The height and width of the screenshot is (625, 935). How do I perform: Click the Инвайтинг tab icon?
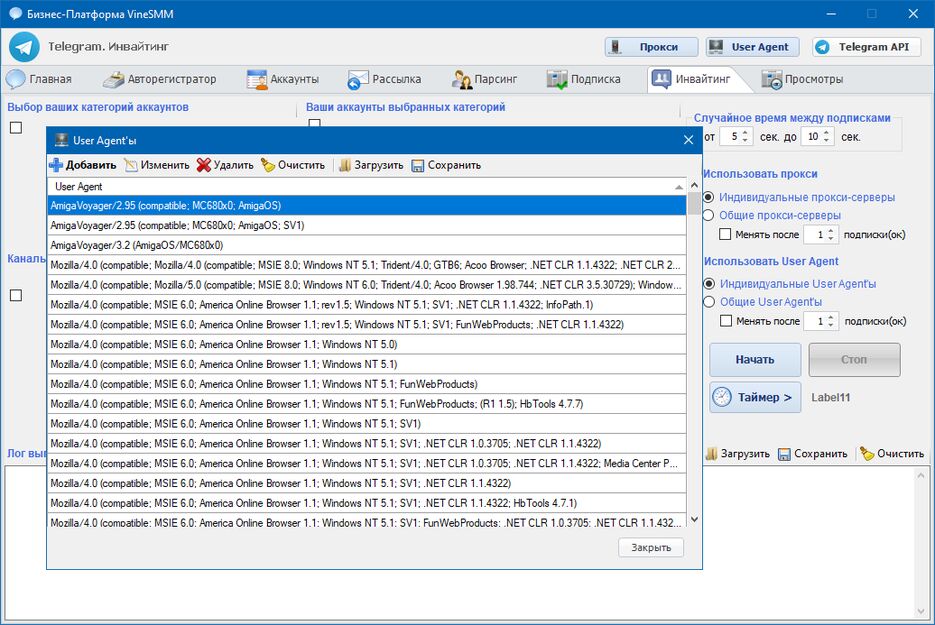point(661,79)
